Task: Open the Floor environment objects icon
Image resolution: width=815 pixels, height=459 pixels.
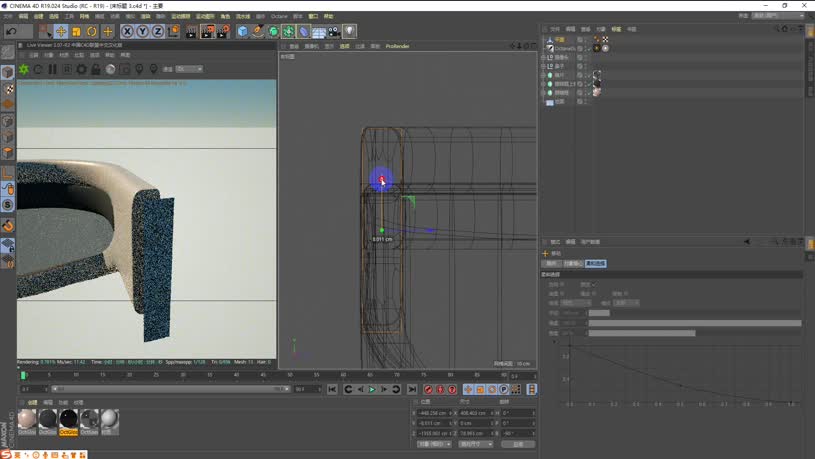Action: click(319, 31)
